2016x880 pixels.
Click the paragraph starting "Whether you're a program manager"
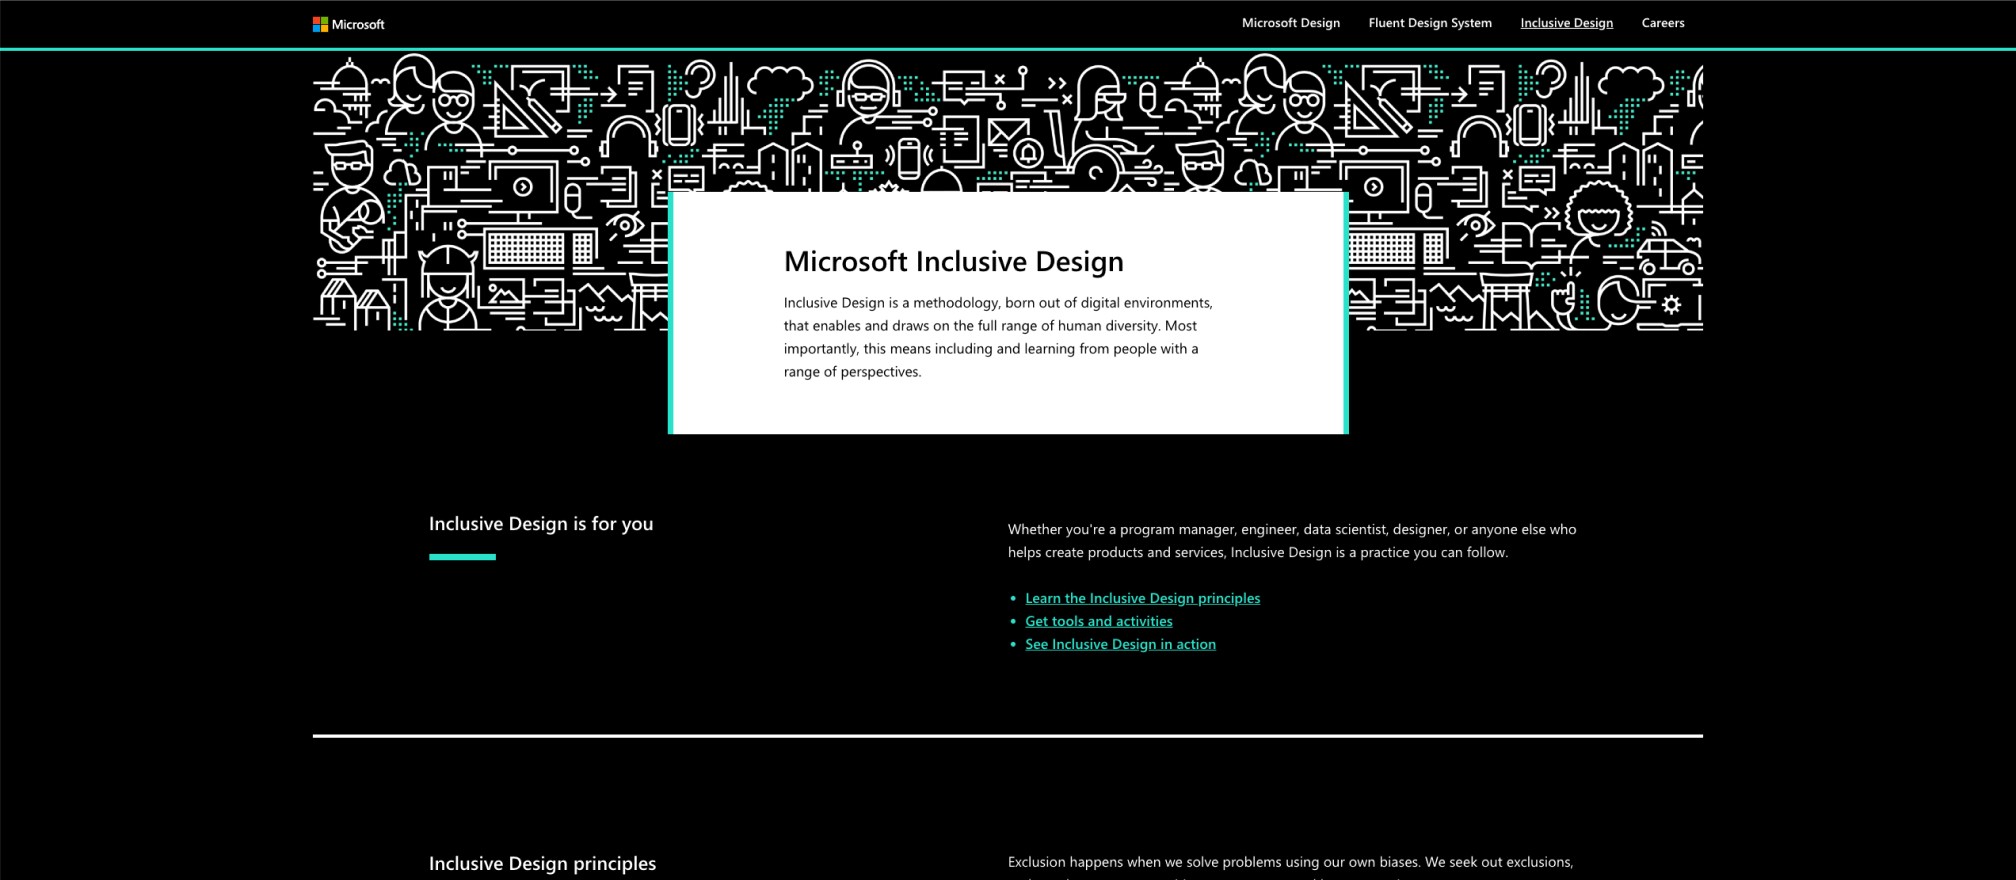1291,541
